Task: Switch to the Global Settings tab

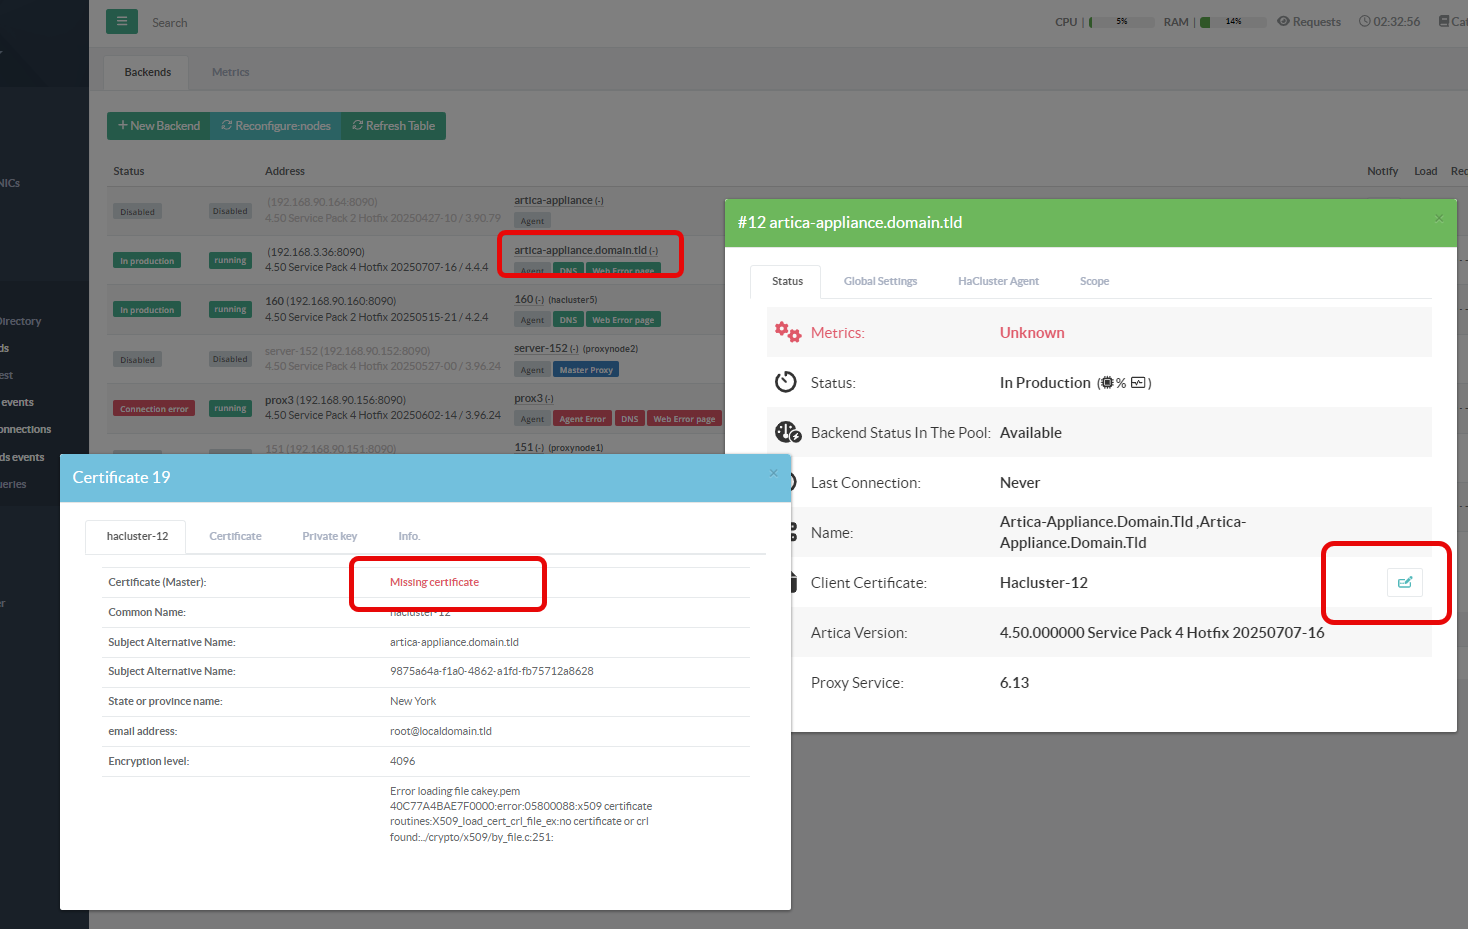Action: click(x=880, y=281)
